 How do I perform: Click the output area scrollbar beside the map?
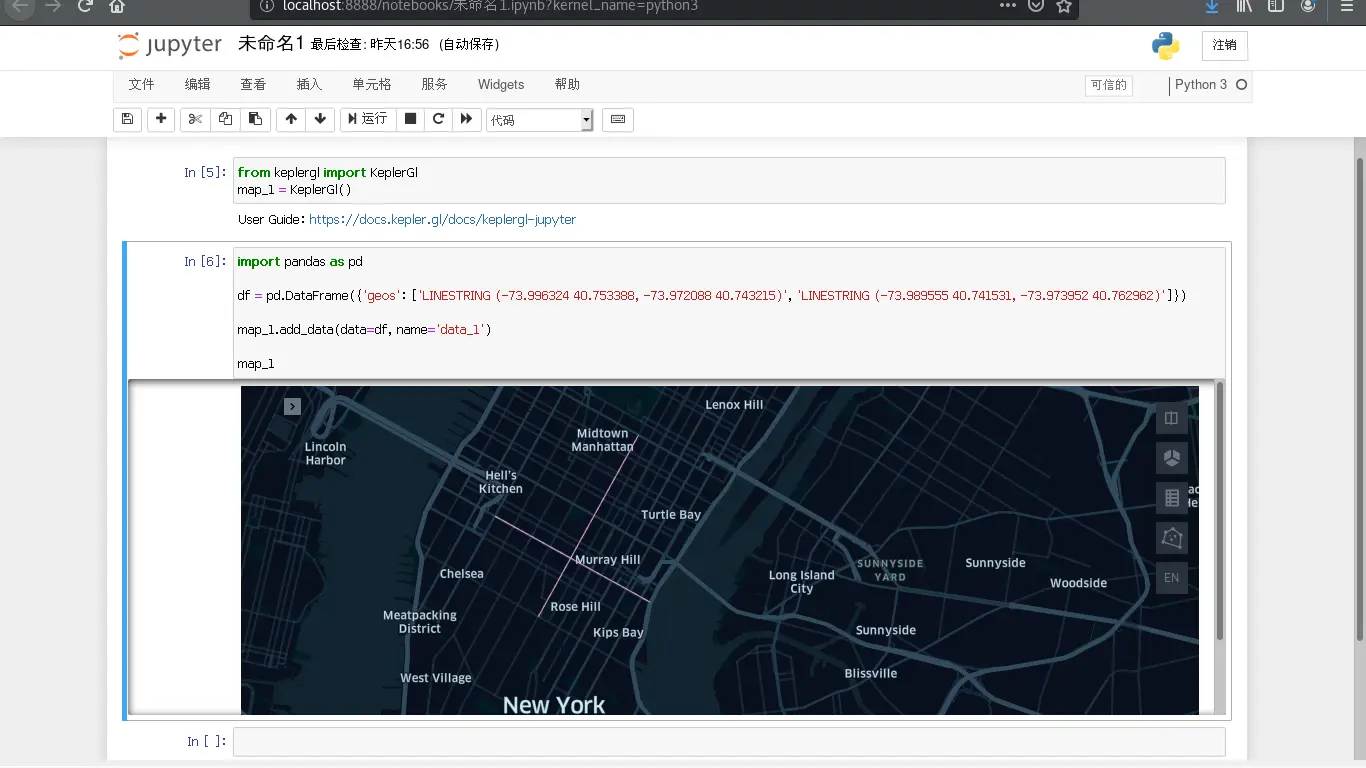point(1219,510)
